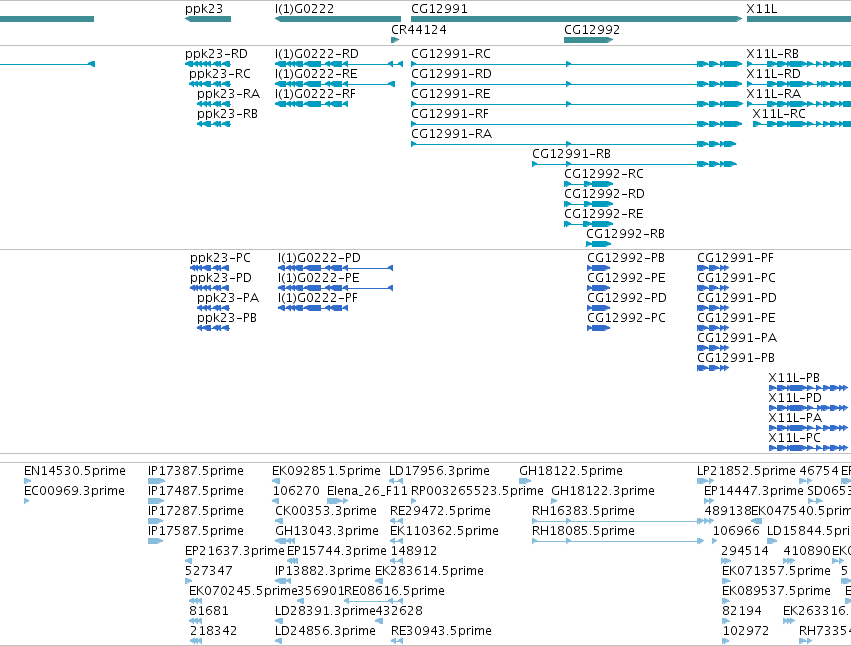Viewport: 851px width, 646px height.
Task: Select EST RH18085.5prime
Action: tap(583, 531)
